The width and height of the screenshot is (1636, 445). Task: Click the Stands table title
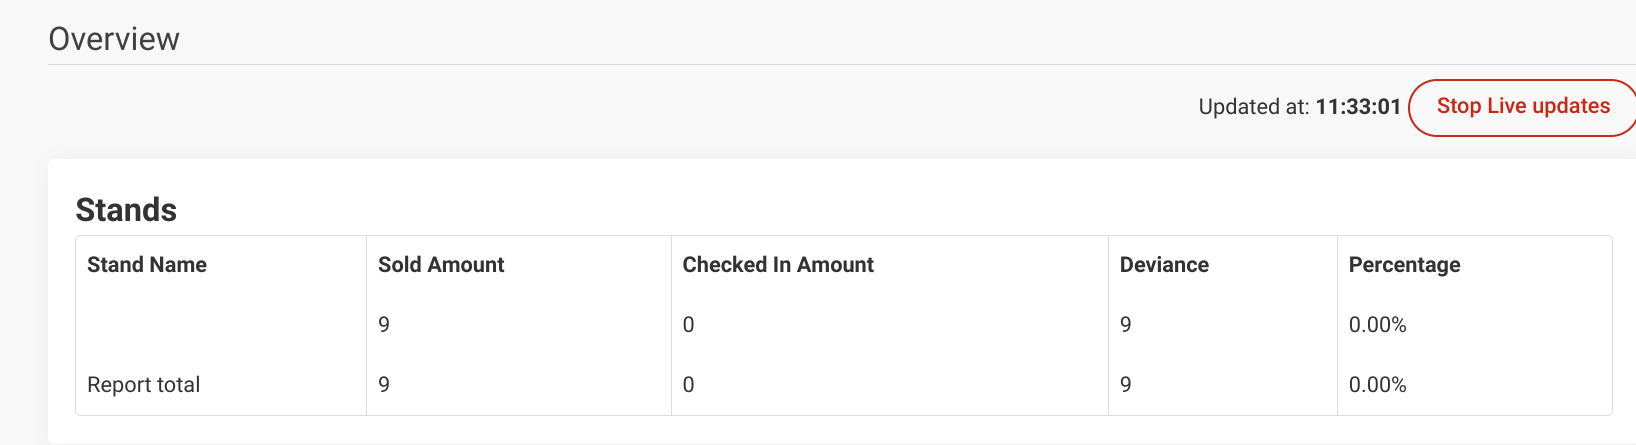pyautogui.click(x=126, y=210)
